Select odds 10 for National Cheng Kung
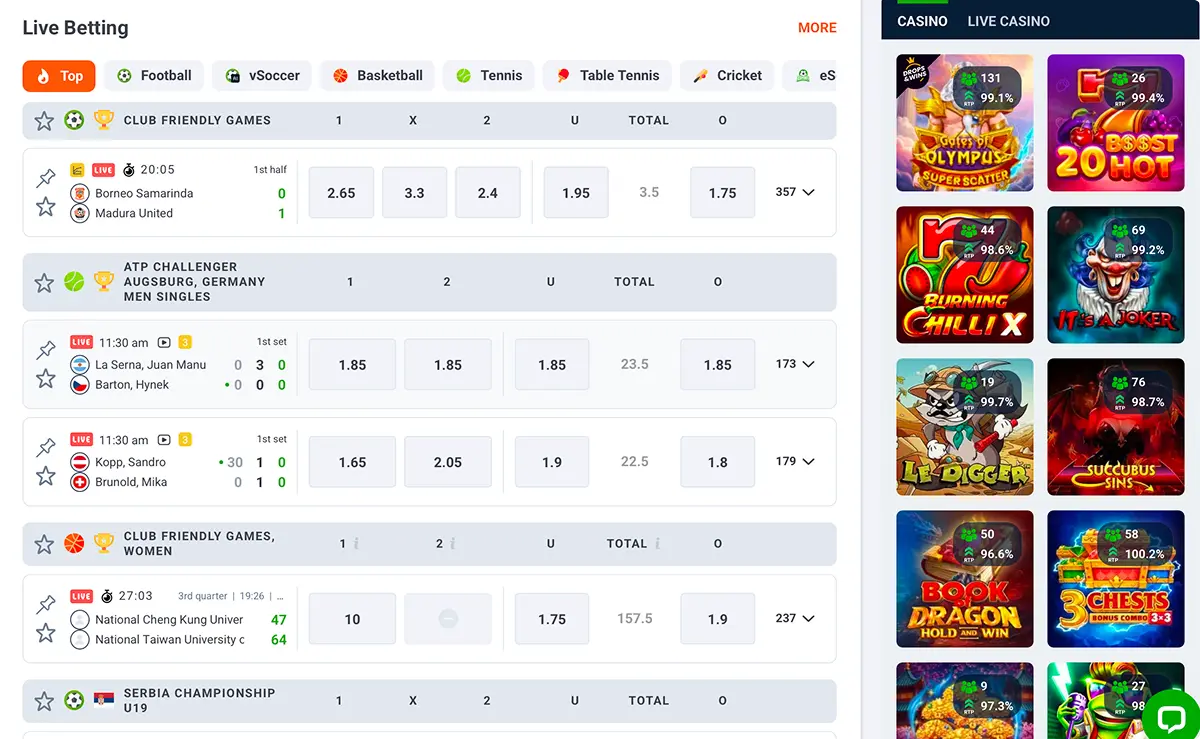 (x=352, y=619)
